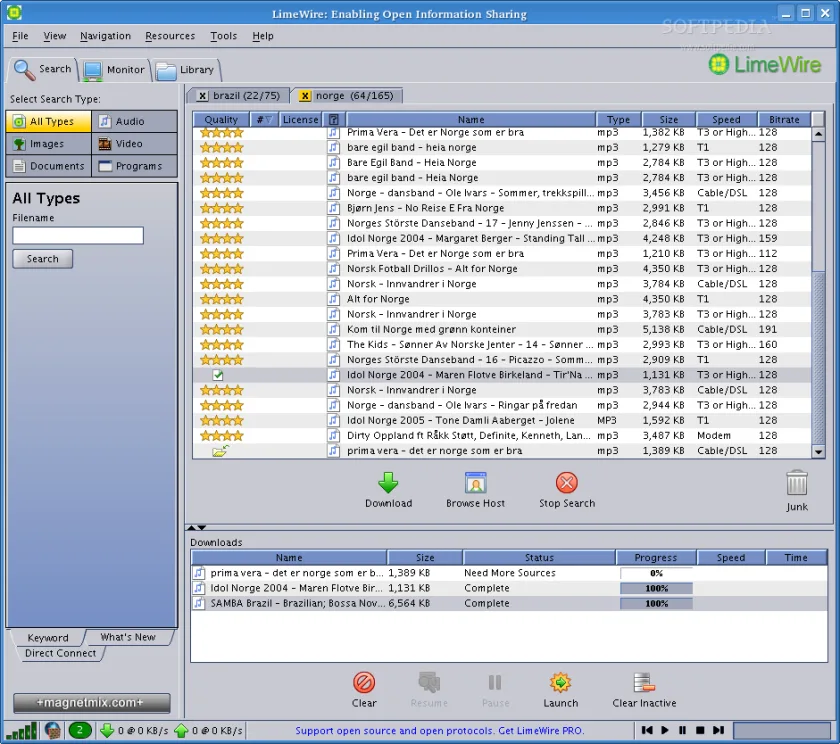Image resolution: width=840 pixels, height=744 pixels.
Task: Select the Video search type
Action: click(134, 144)
